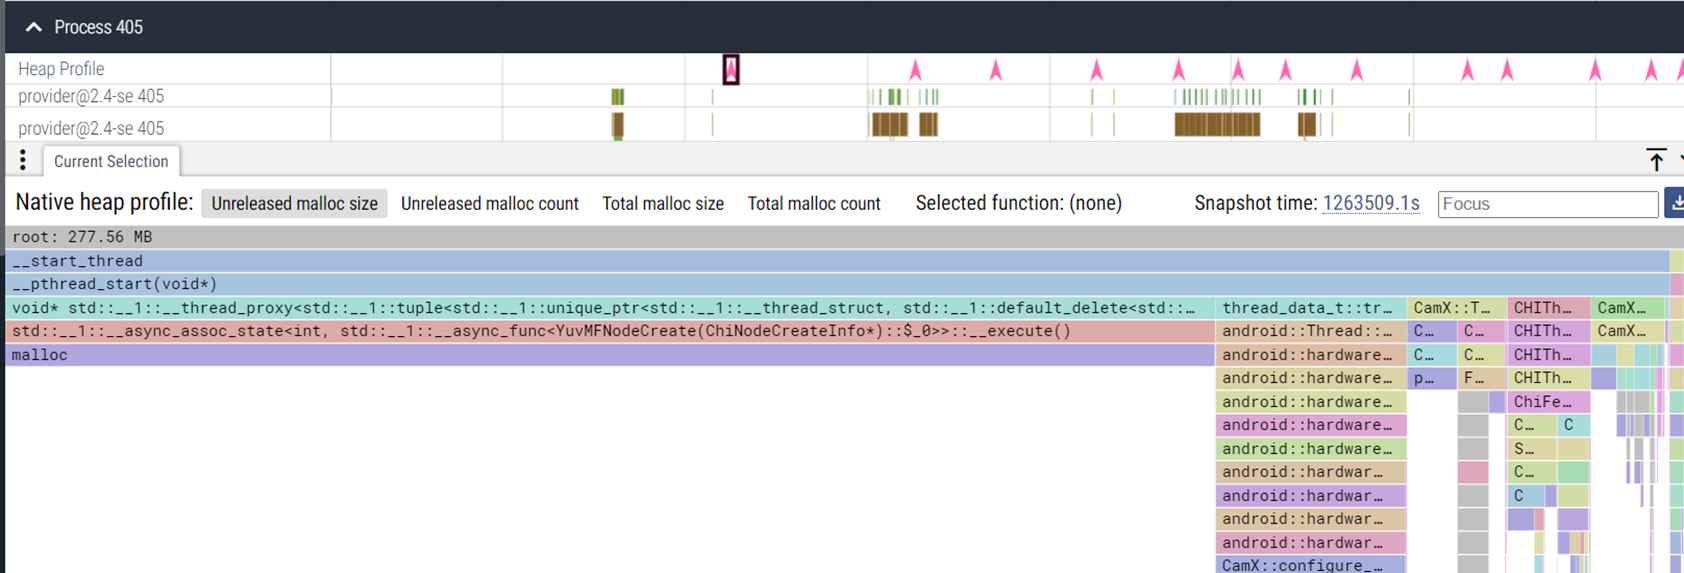Click the CamX::configure_ frame at bottom
The height and width of the screenshot is (573, 1684).
[1309, 565]
